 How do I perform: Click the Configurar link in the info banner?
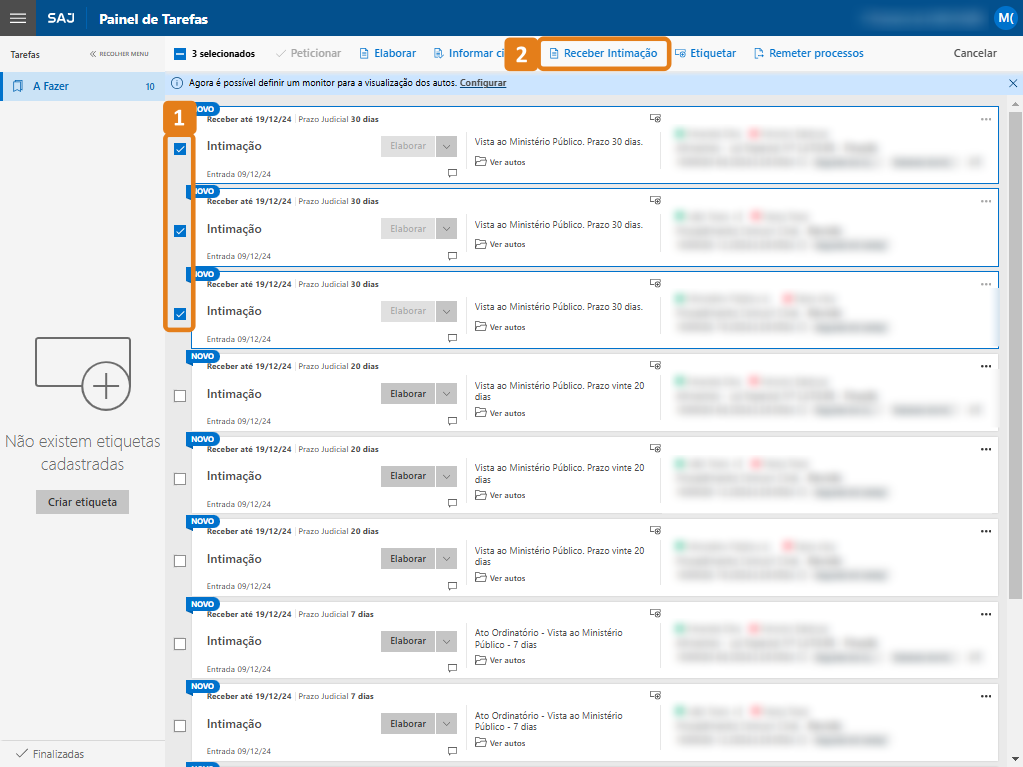pos(482,83)
